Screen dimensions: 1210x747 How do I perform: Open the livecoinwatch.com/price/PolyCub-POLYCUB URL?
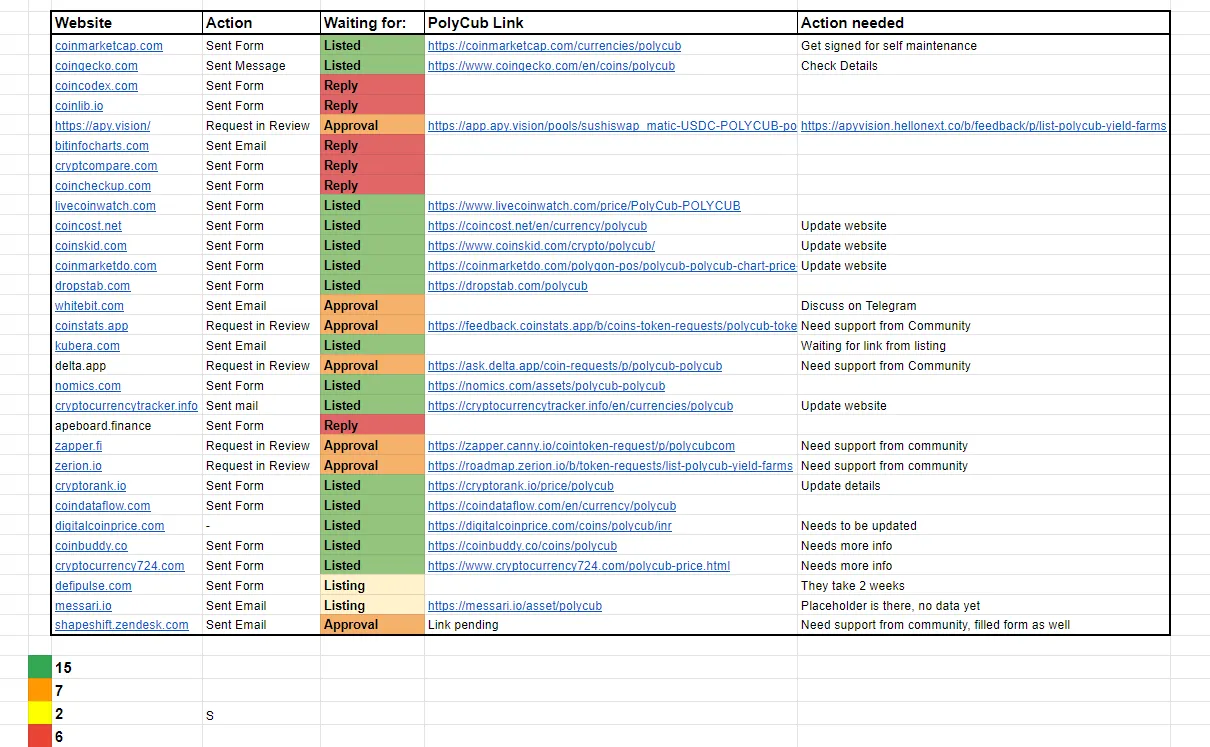pyautogui.click(x=584, y=206)
